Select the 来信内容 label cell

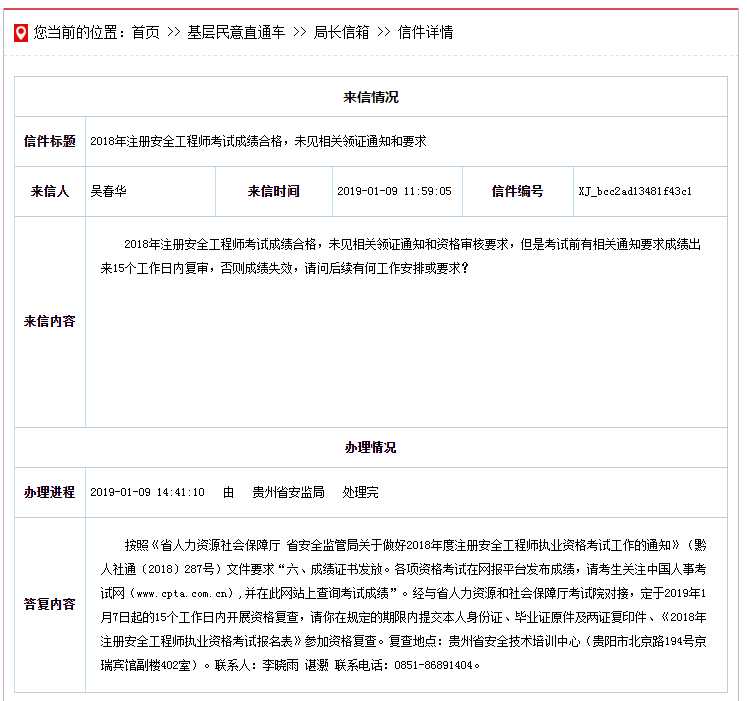(x=50, y=321)
